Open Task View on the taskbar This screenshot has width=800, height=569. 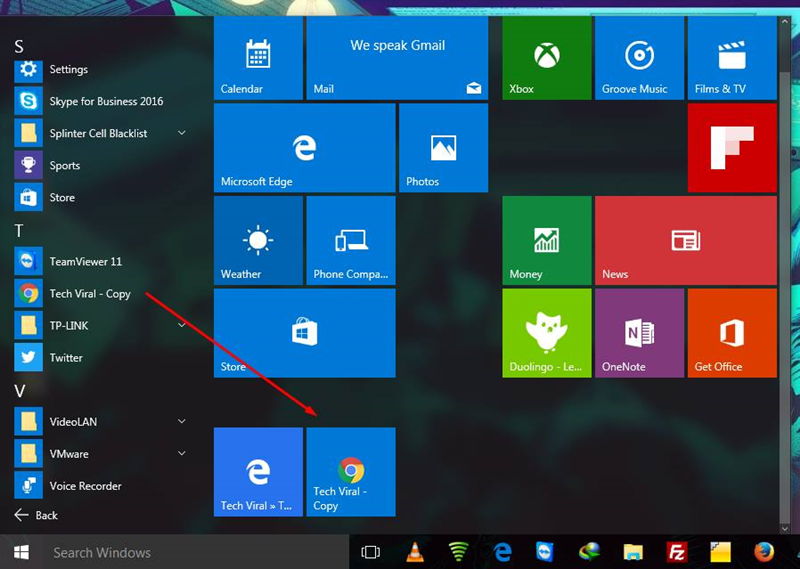pos(370,552)
